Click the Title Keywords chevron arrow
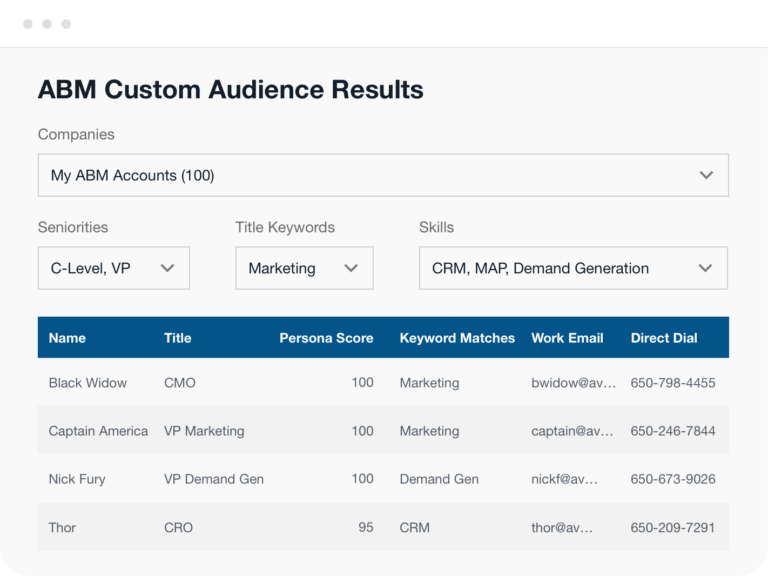The height and width of the screenshot is (576, 768). [351, 268]
